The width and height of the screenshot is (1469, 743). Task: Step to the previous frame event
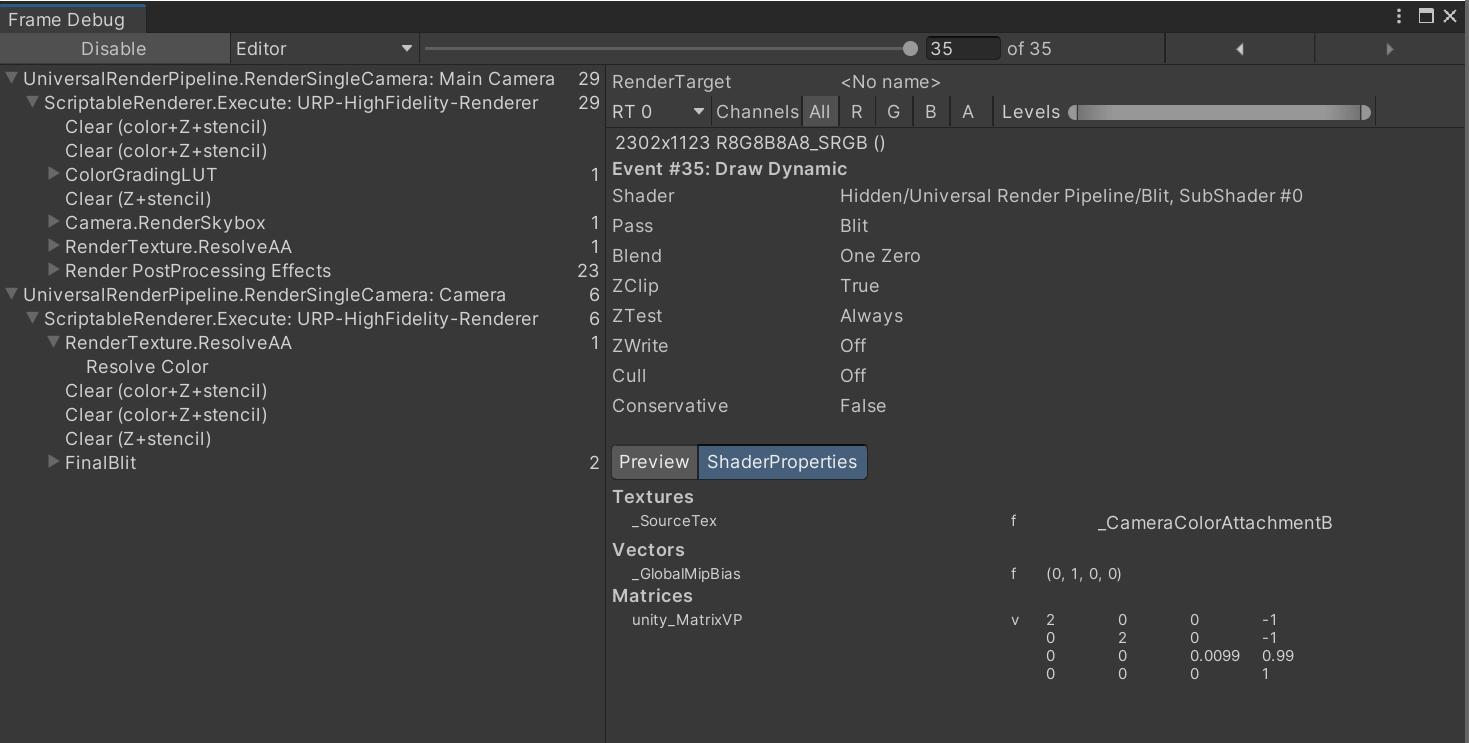[1239, 47]
